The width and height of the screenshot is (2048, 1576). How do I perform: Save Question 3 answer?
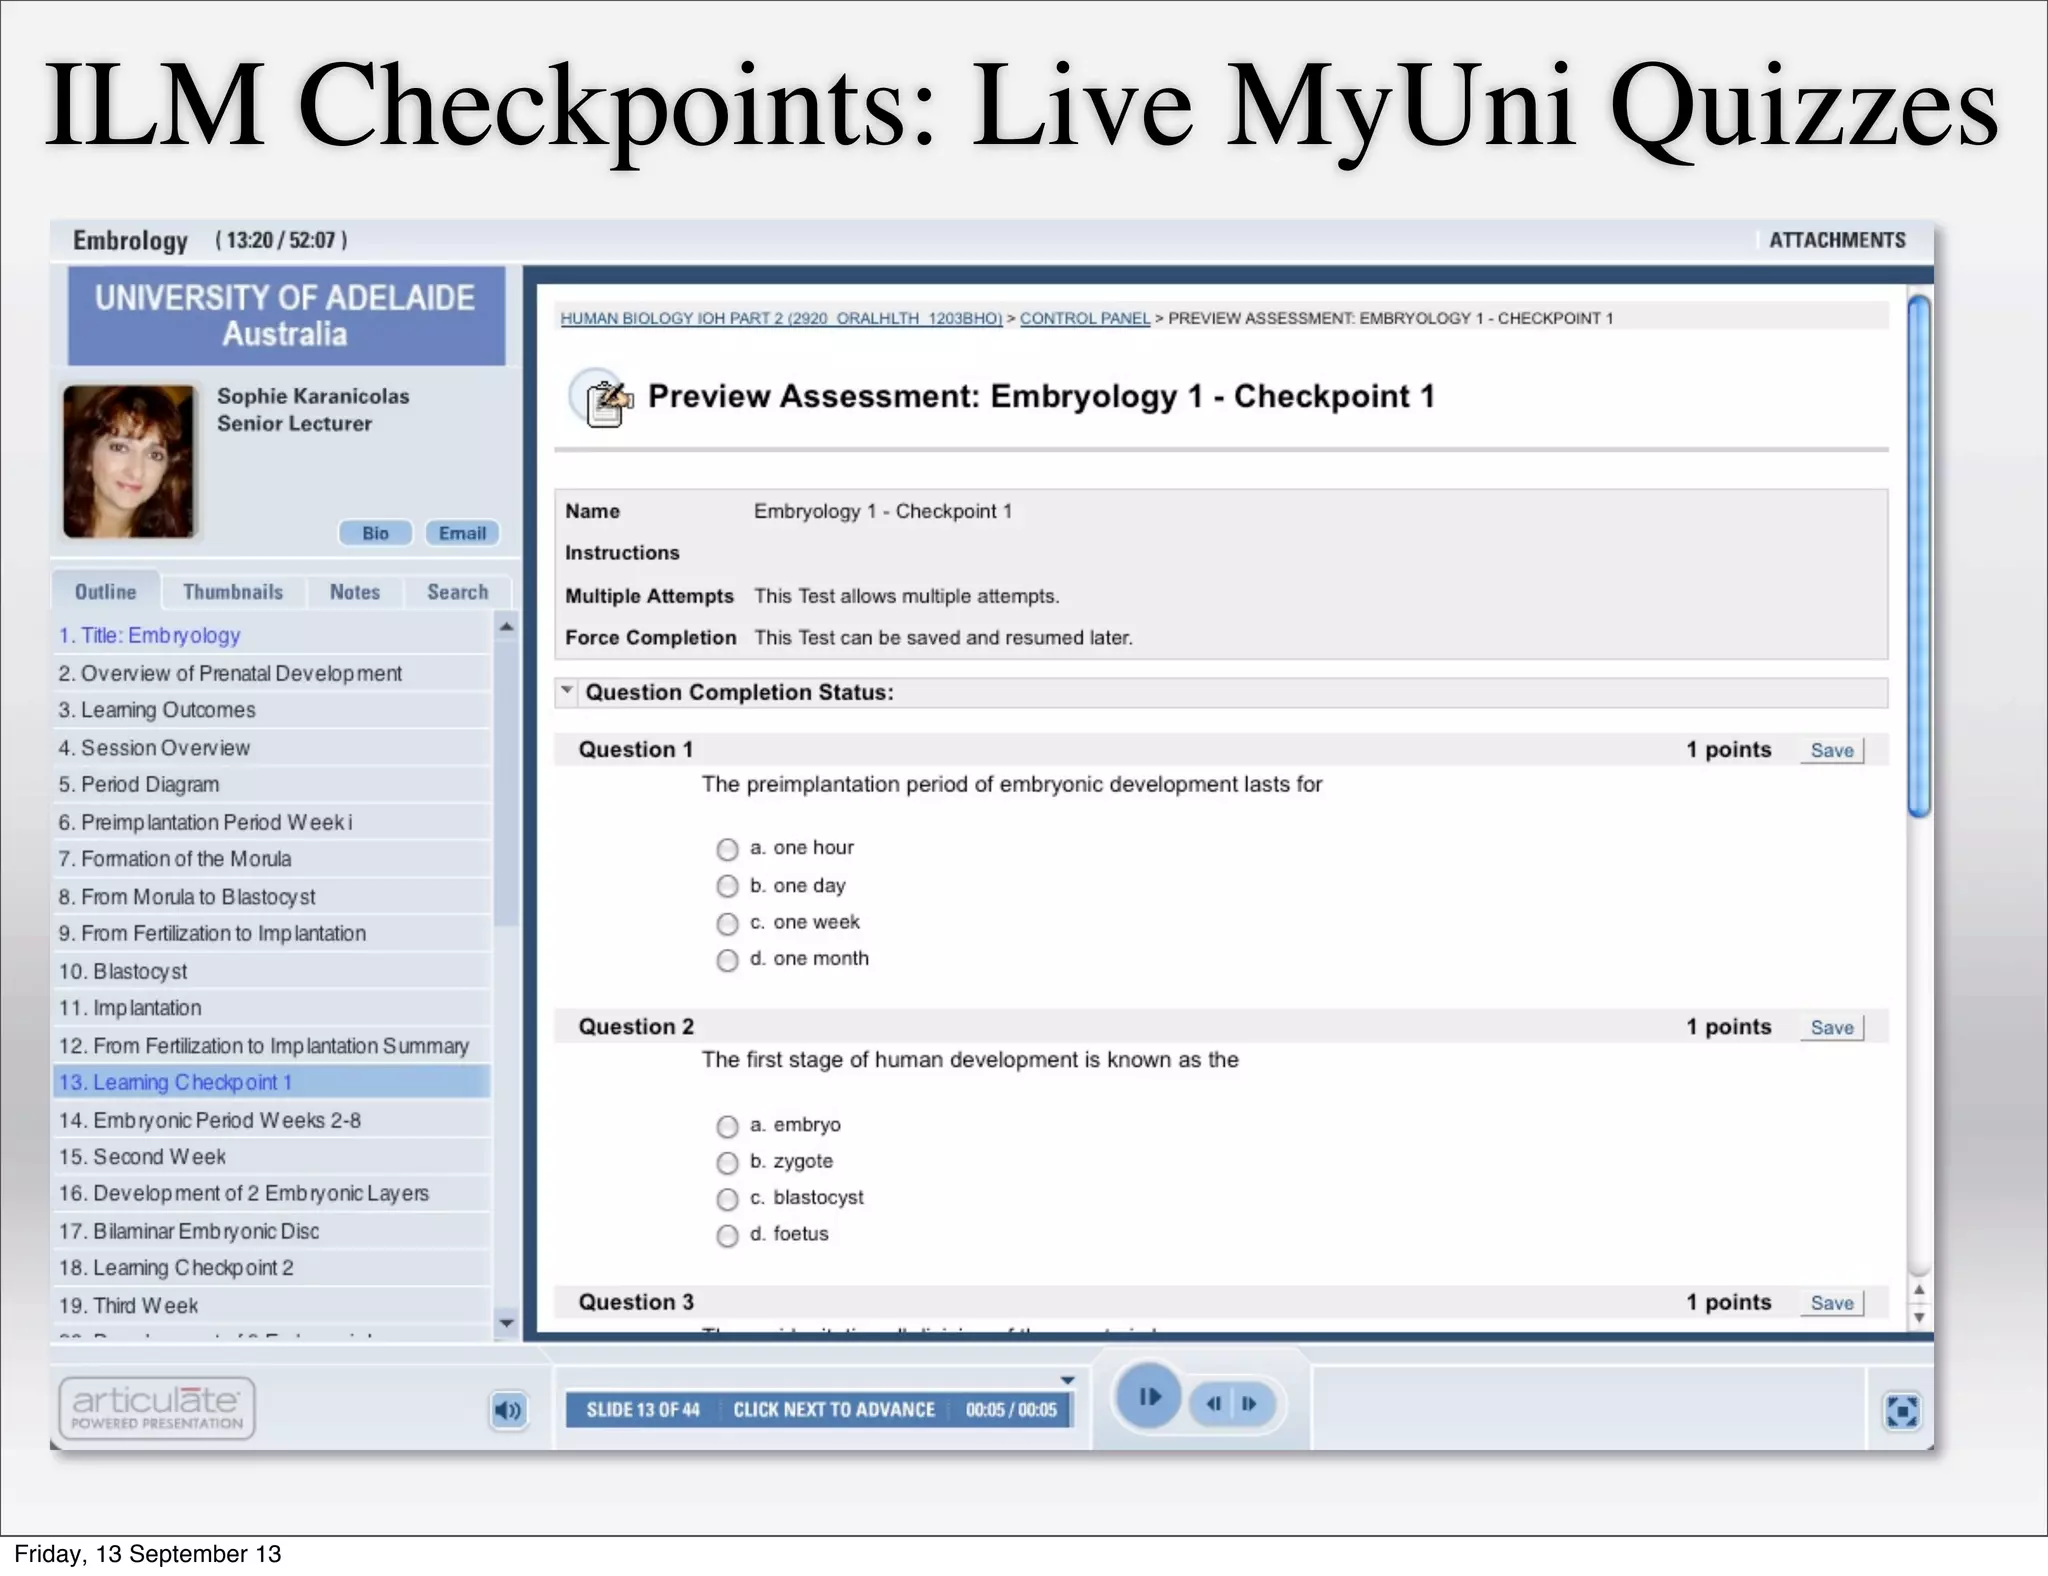tap(1832, 1303)
